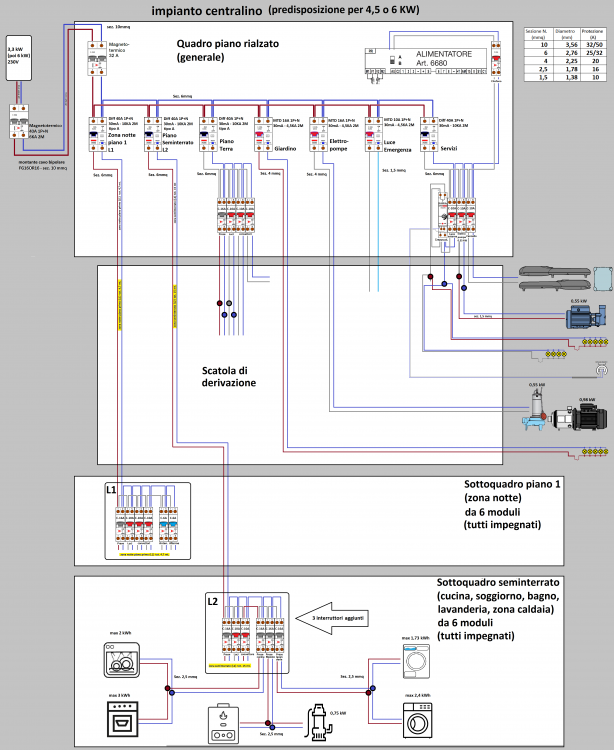The height and width of the screenshot is (750, 614).
Task: Select the 0,75 kW submersible pump icon
Action: [317, 719]
